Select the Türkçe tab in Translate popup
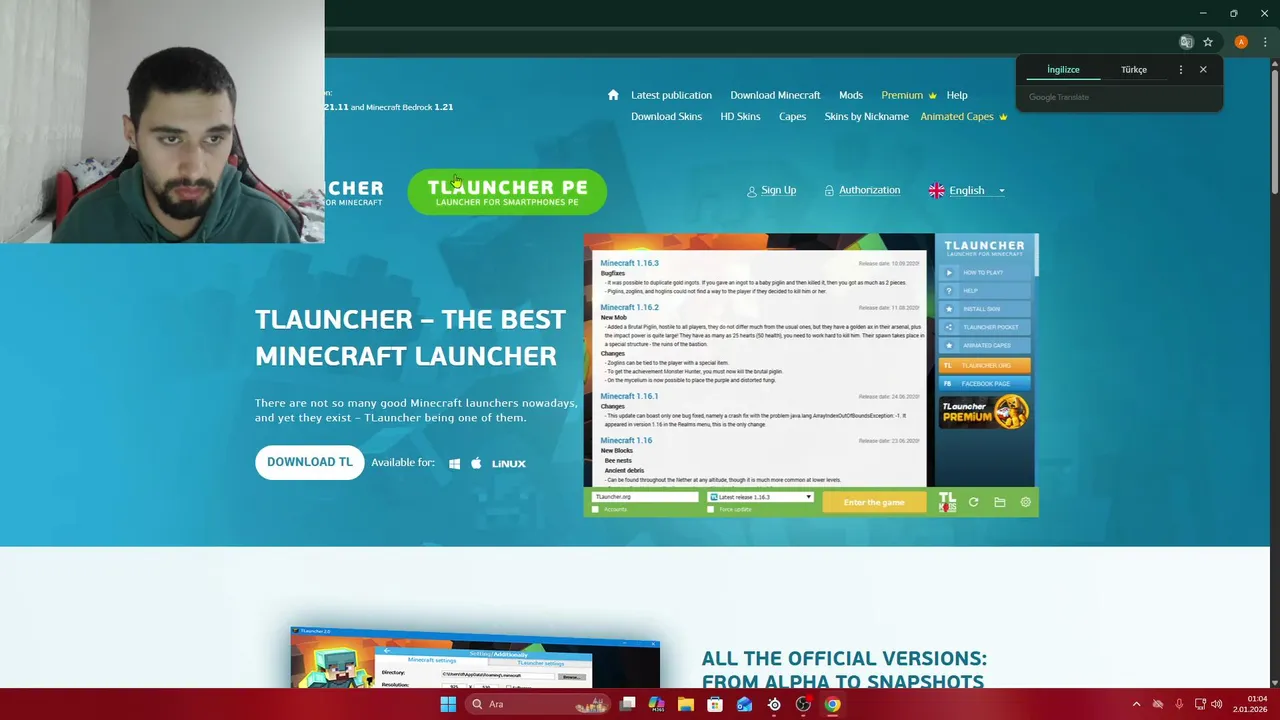The width and height of the screenshot is (1280, 720). pos(1134,70)
